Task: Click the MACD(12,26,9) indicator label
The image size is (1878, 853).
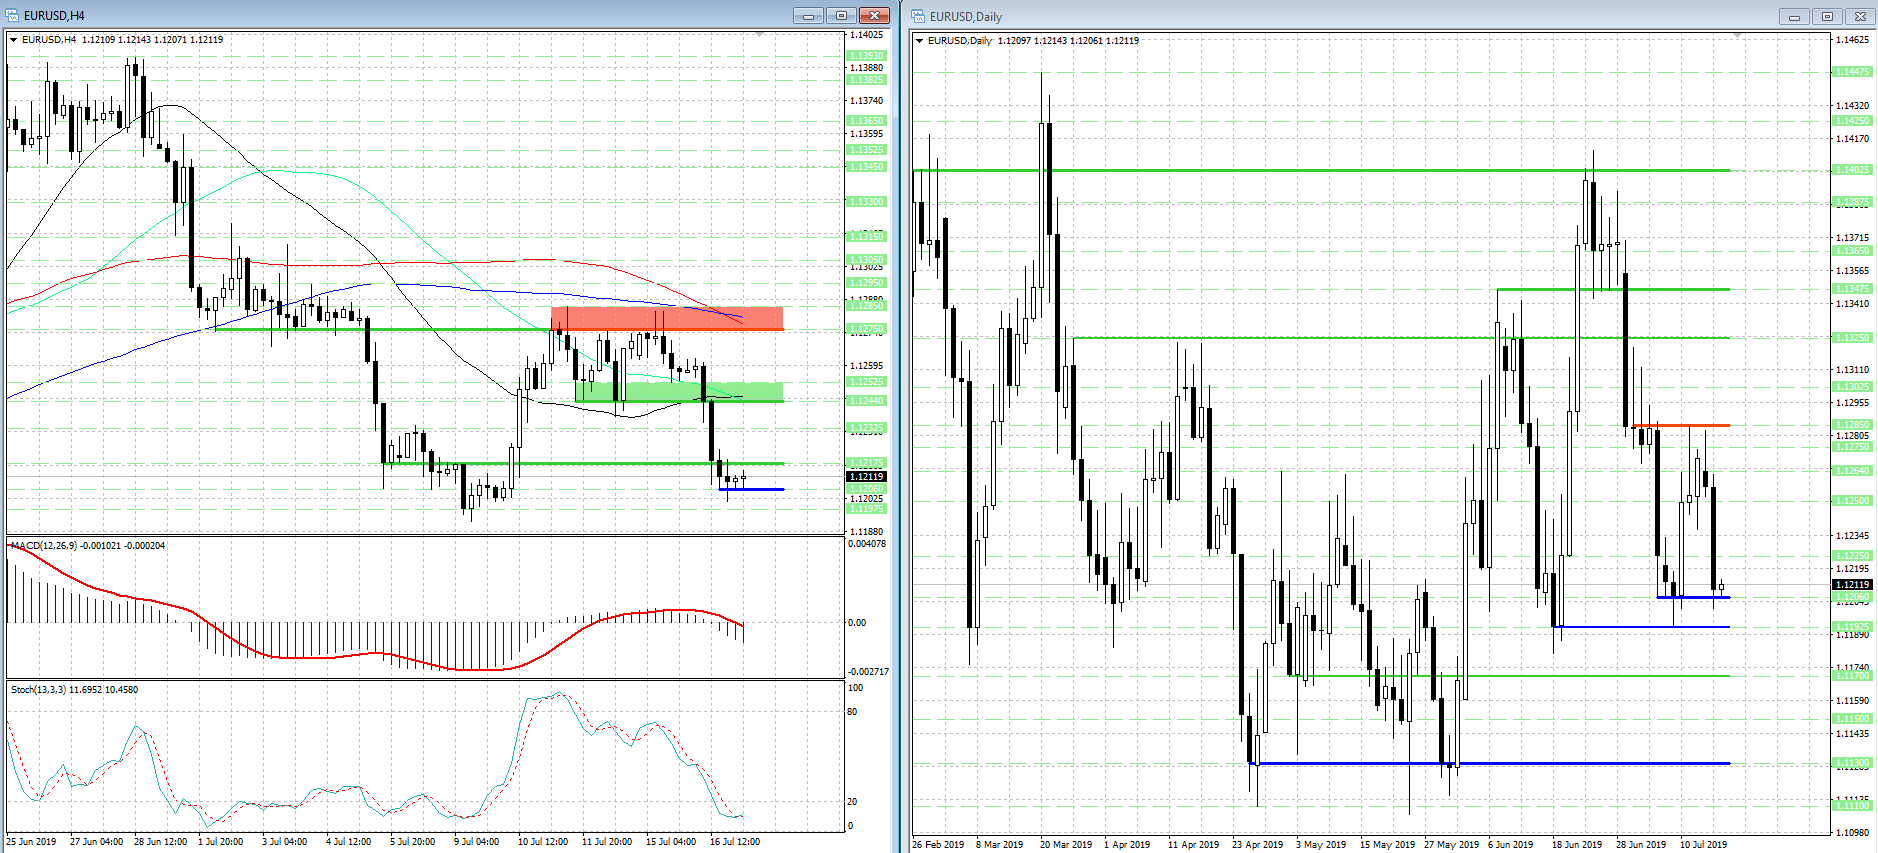Action: pyautogui.click(x=88, y=546)
